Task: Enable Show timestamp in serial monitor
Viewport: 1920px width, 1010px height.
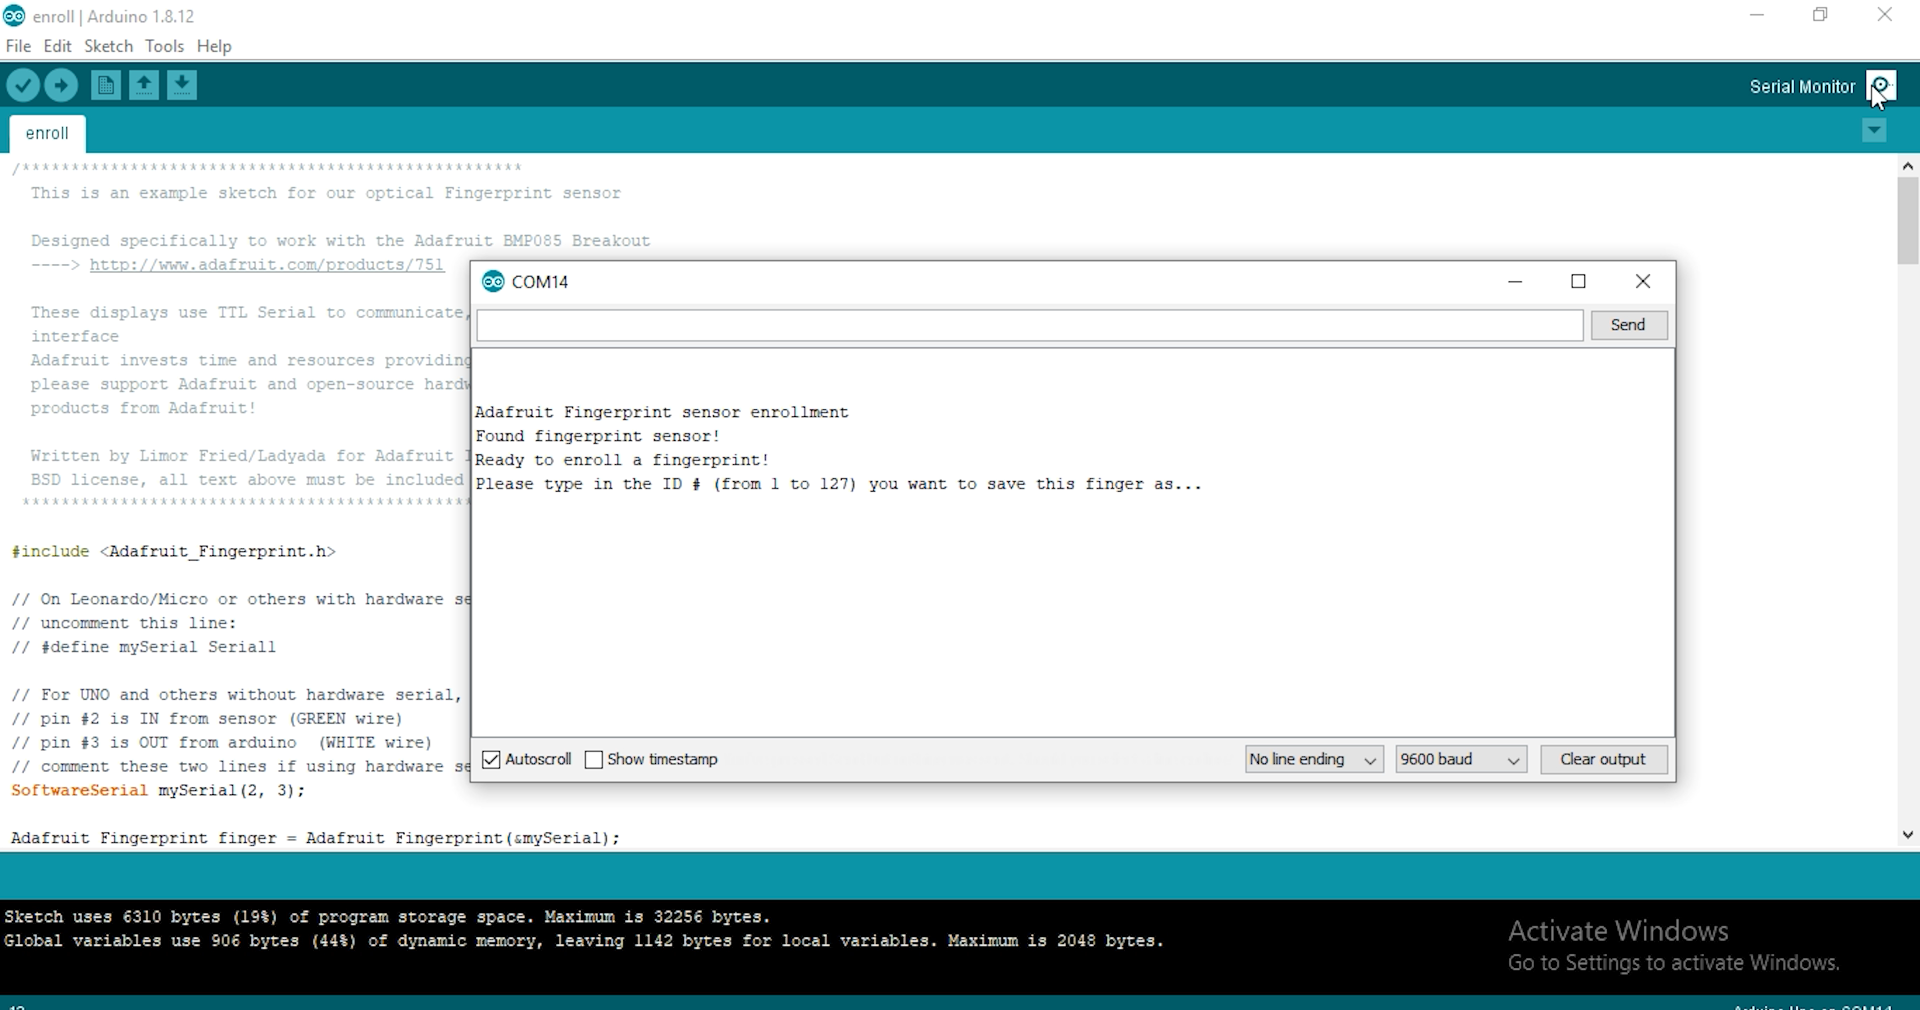Action: 594,760
